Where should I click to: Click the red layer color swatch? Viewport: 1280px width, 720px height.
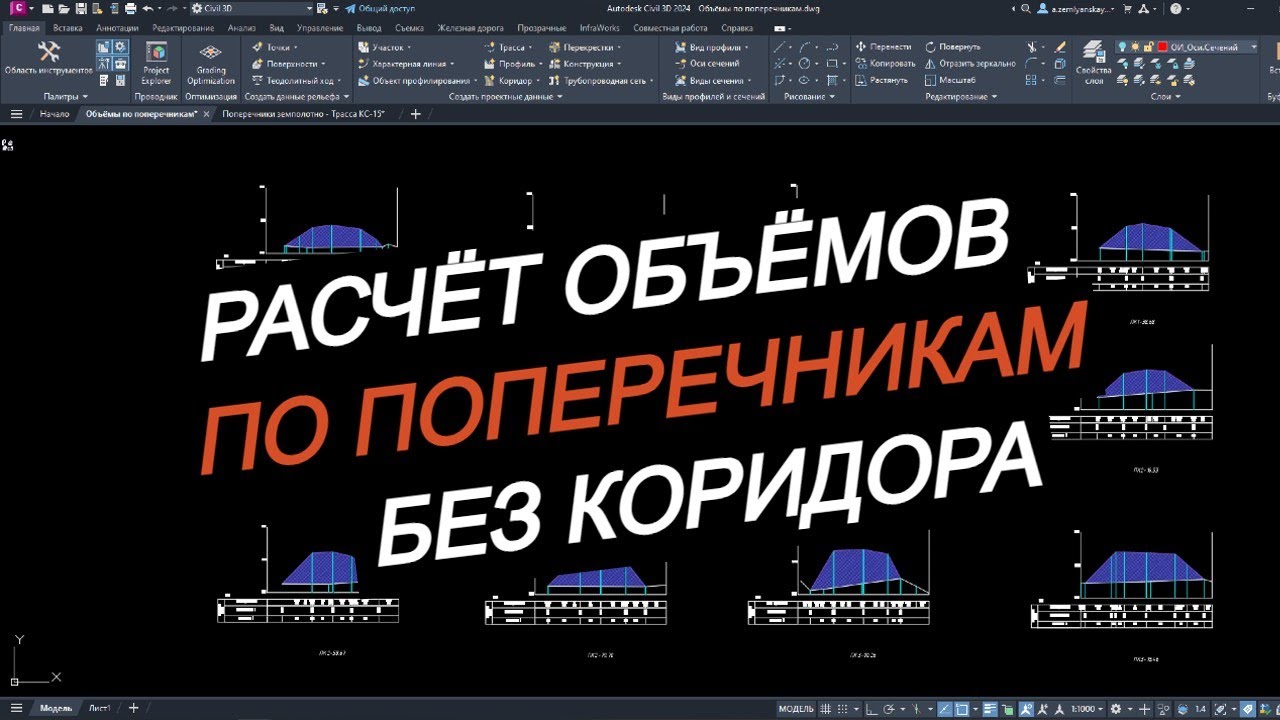click(1162, 47)
